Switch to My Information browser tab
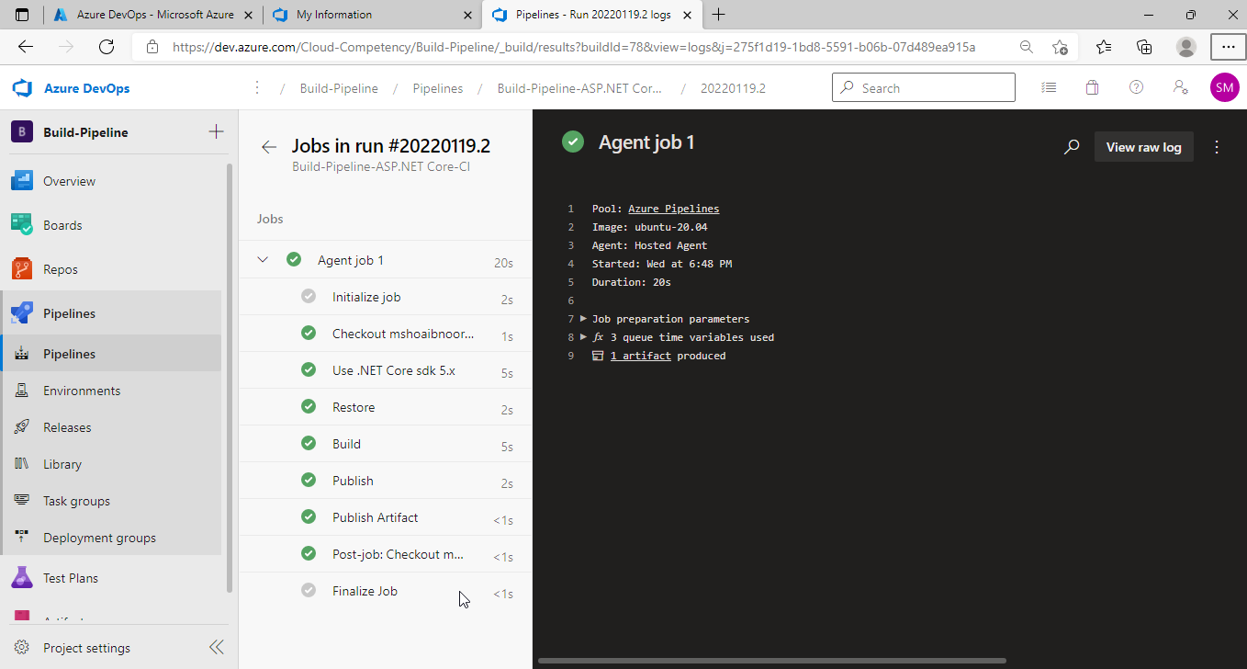Screen dimensions: 1247x669 point(370,15)
